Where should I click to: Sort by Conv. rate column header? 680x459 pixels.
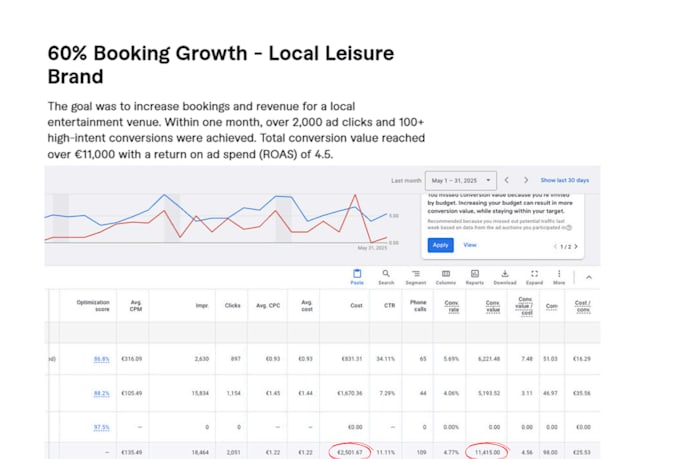click(x=452, y=306)
